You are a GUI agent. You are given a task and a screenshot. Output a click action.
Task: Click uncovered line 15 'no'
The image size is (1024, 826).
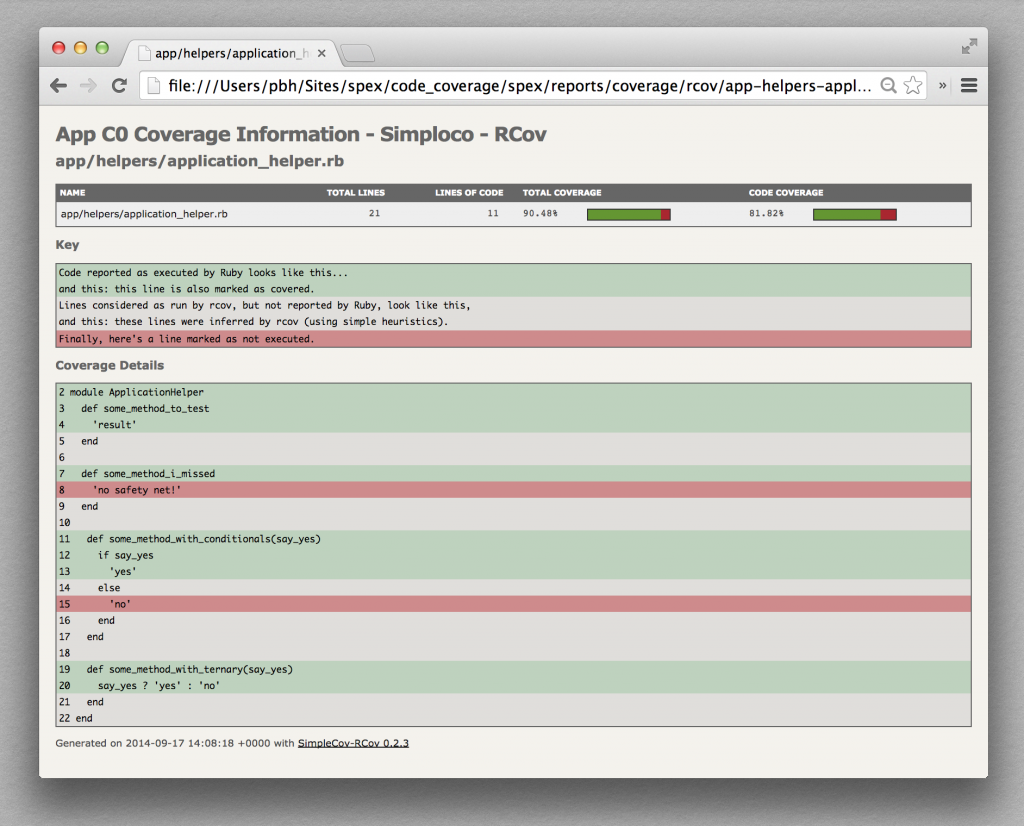pos(513,604)
